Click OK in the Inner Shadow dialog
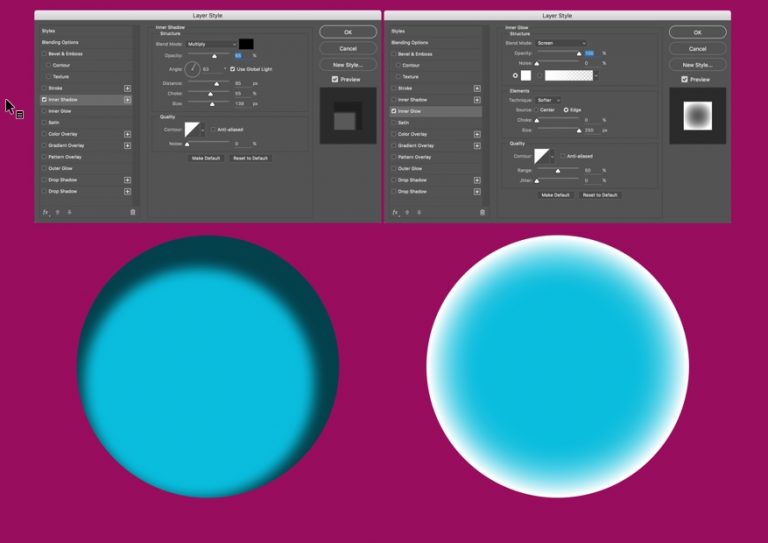The image size is (768, 543). pos(348,32)
